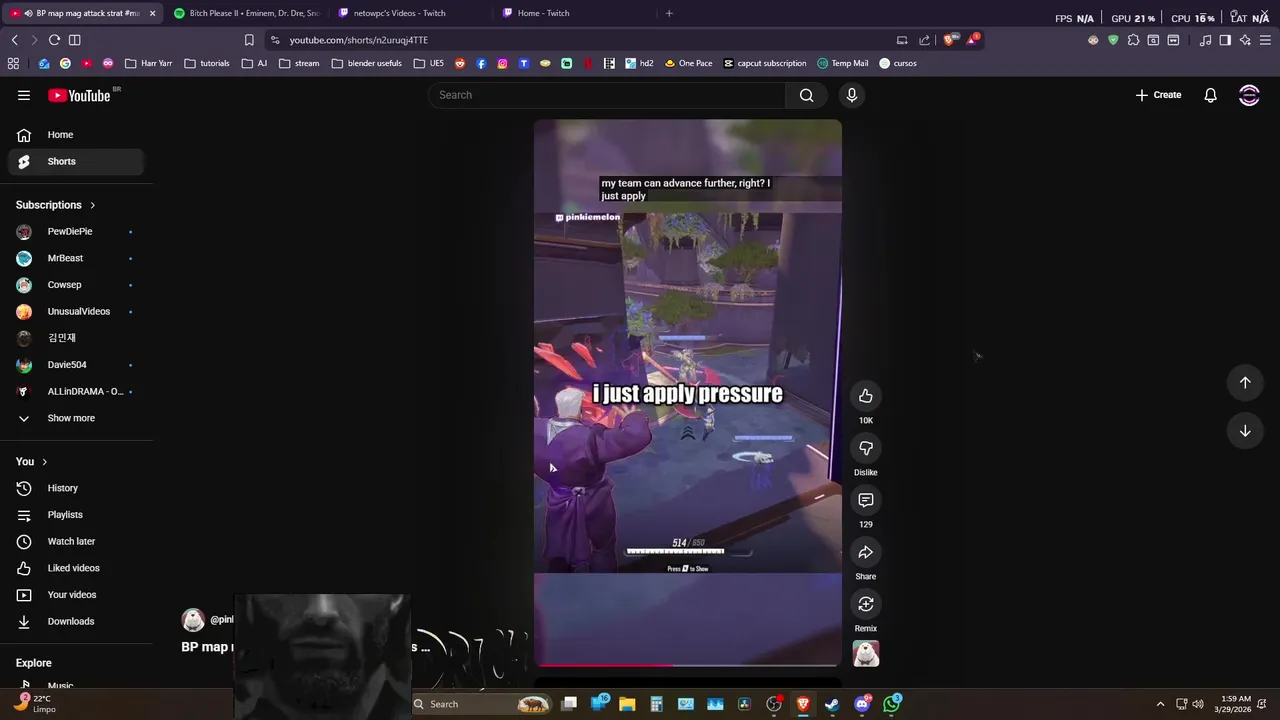Expand Show more subscriptions
The width and height of the screenshot is (1280, 720).
(71, 418)
